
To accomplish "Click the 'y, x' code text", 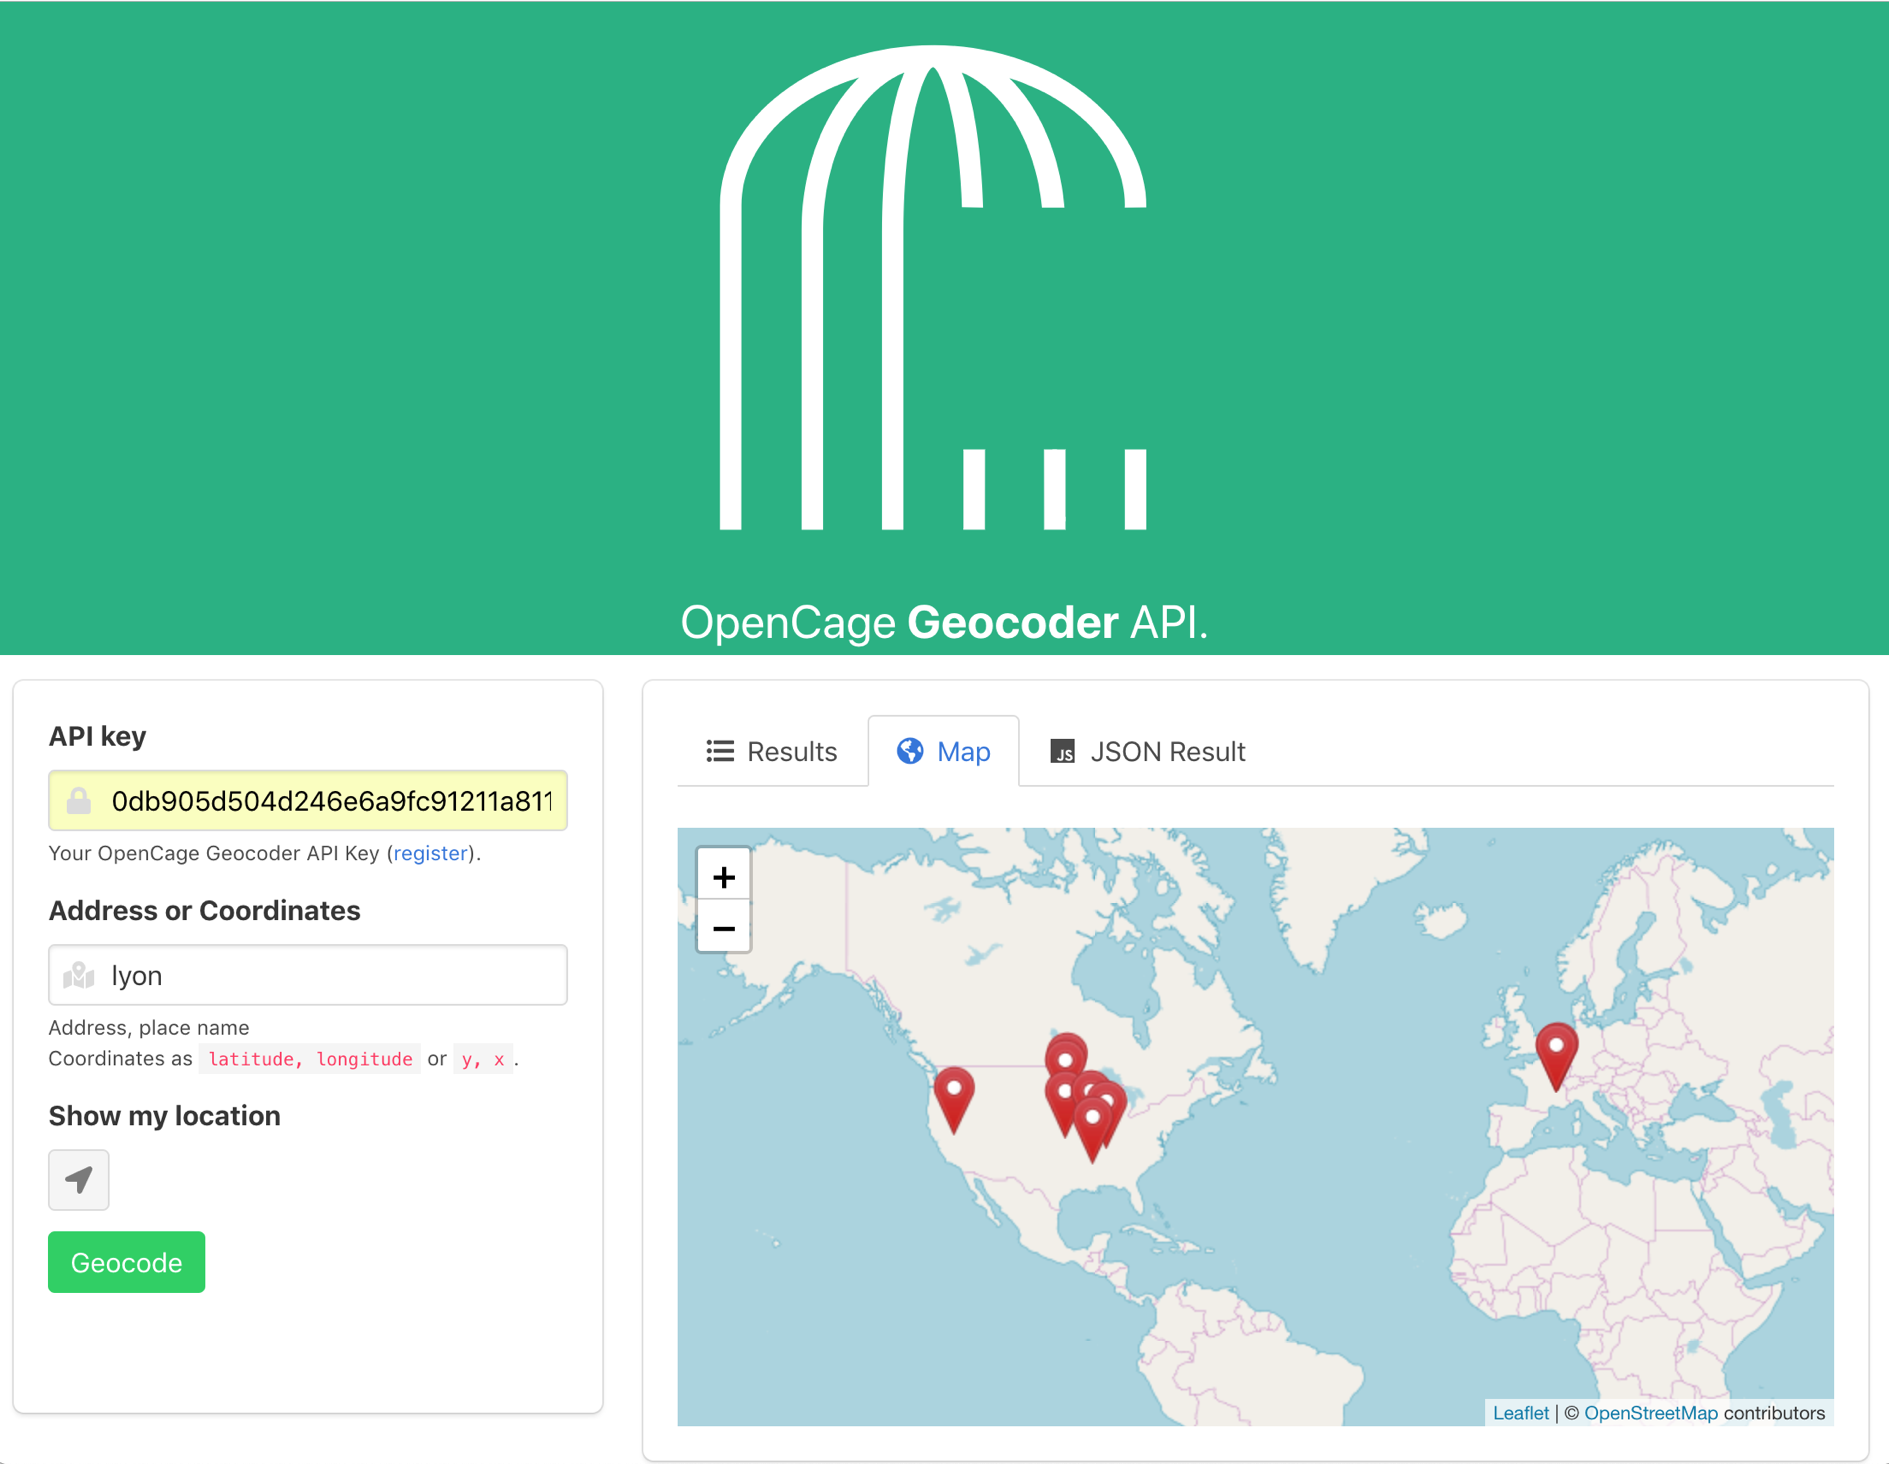I will tap(483, 1059).
